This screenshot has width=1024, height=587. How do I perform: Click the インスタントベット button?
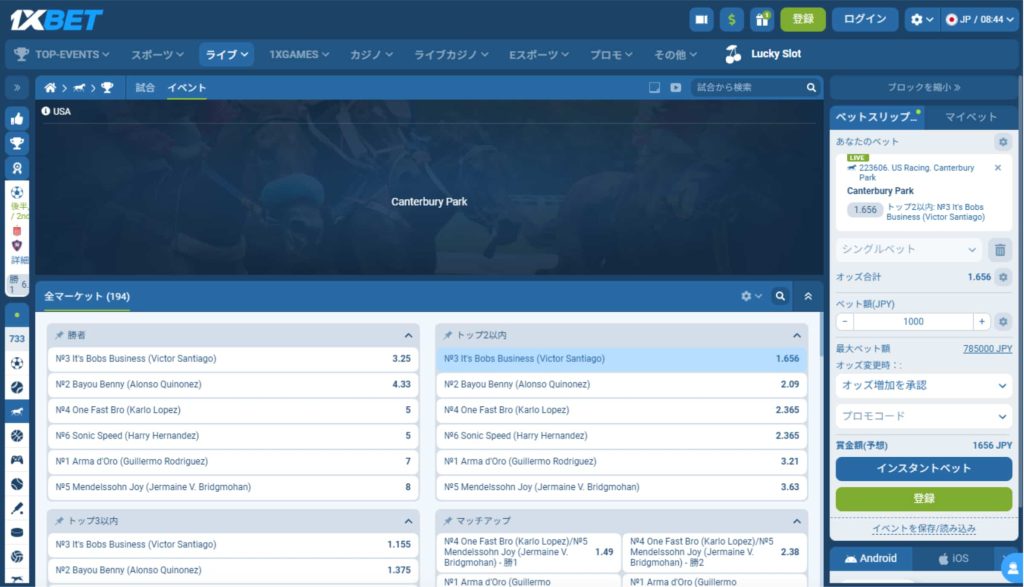tap(923, 468)
